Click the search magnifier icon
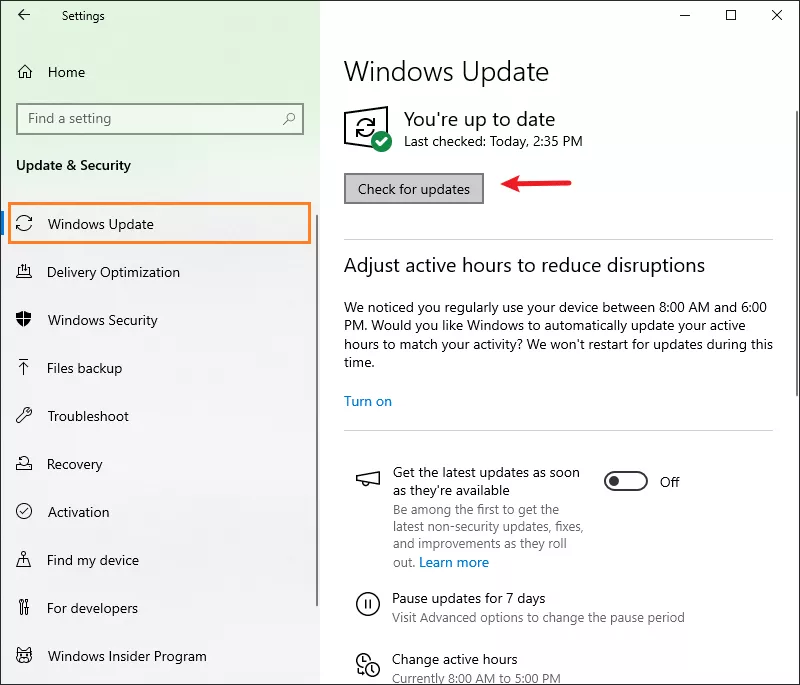 click(x=289, y=119)
